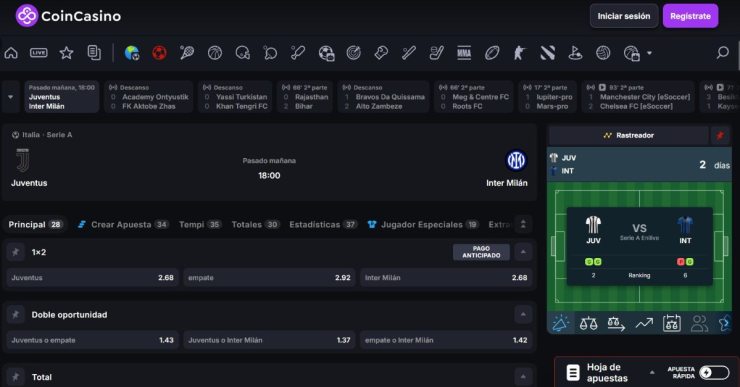The height and width of the screenshot is (387, 740).
Task: Click the Pago Anticipado badge
Action: 481,252
